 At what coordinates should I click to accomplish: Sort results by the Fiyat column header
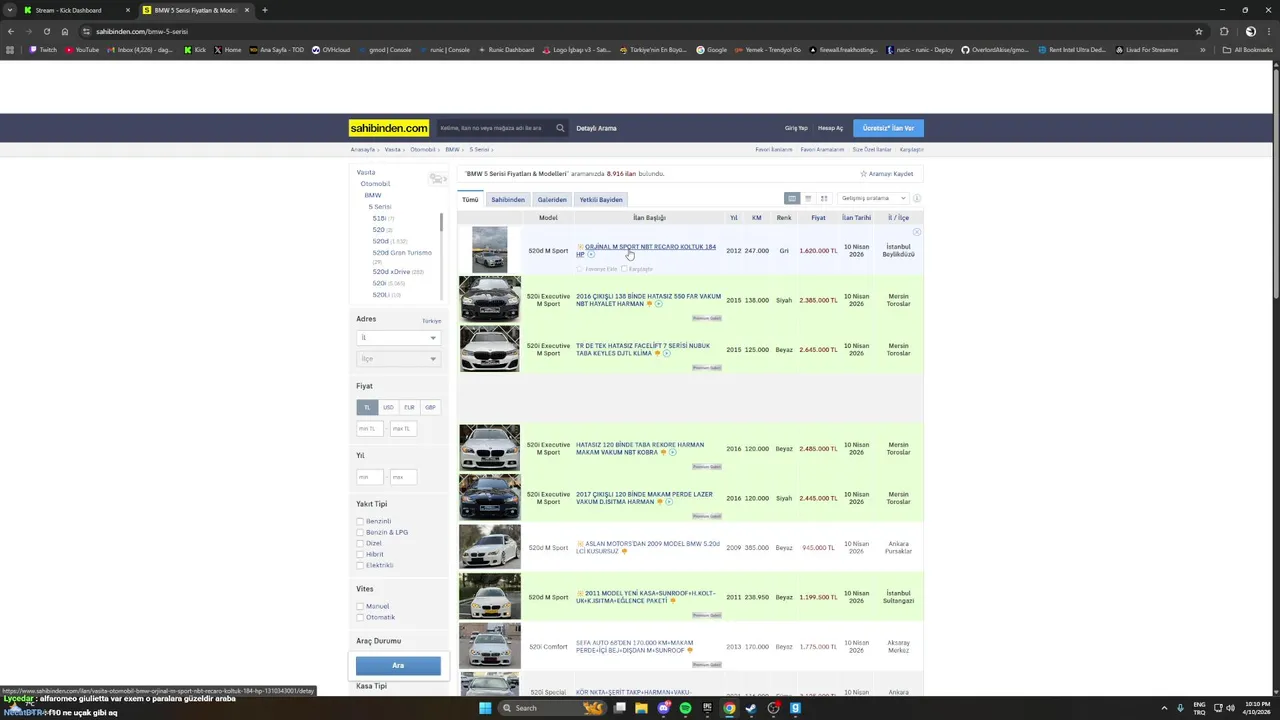[x=818, y=217]
